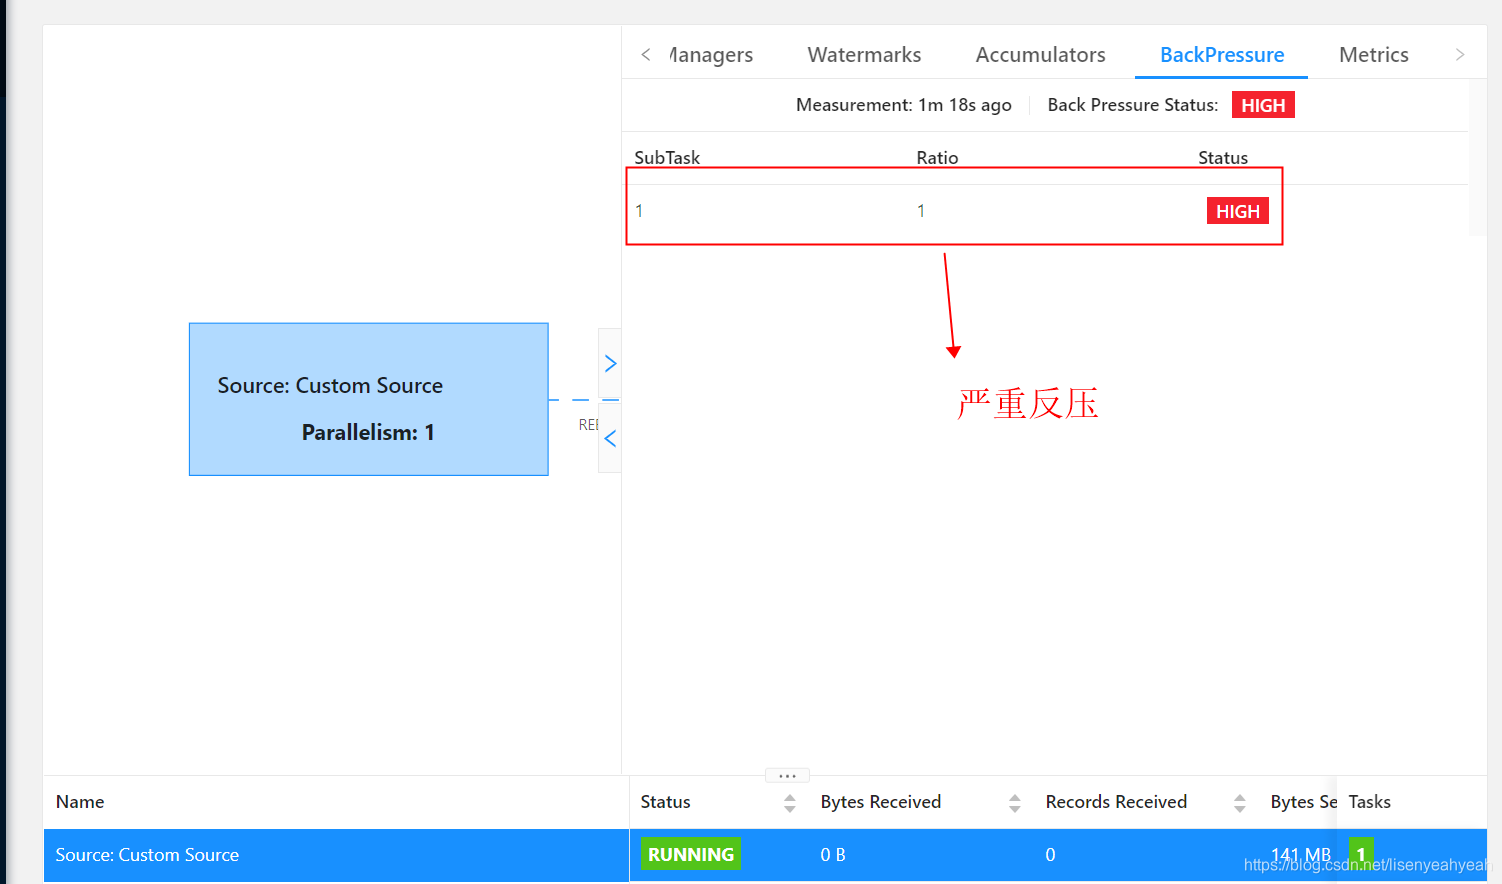Image resolution: width=1502 pixels, height=884 pixels.
Task: Click SubTask value 1 in table
Action: (639, 211)
